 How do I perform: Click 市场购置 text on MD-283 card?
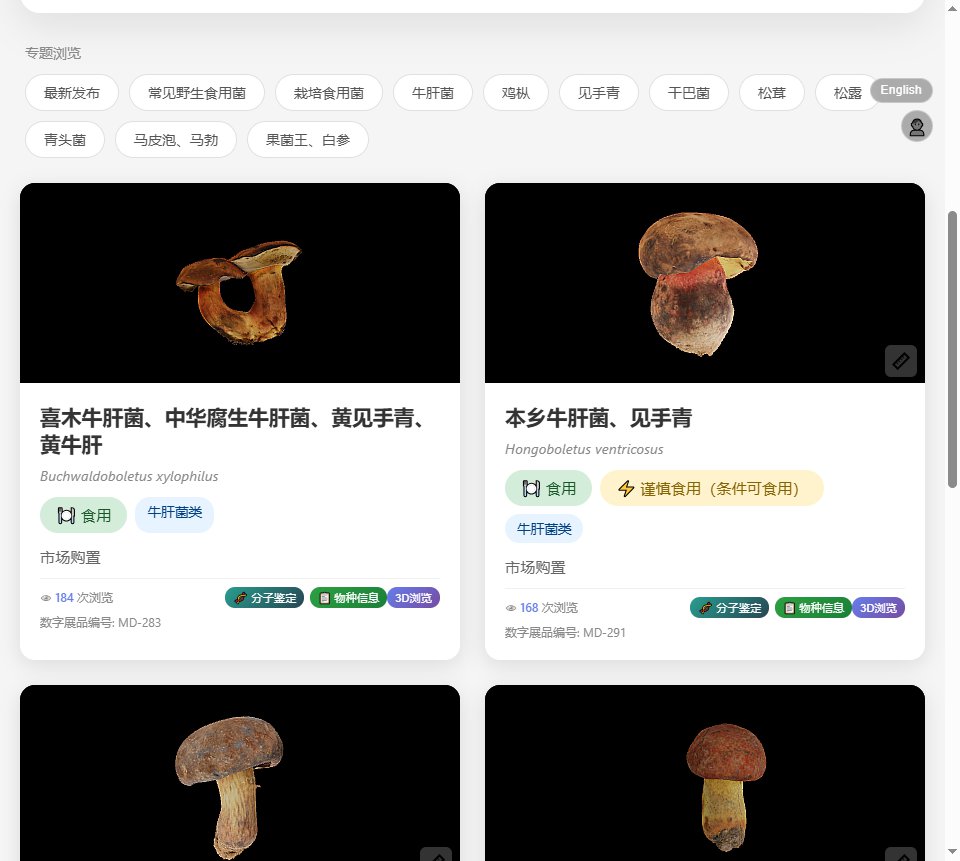70,557
